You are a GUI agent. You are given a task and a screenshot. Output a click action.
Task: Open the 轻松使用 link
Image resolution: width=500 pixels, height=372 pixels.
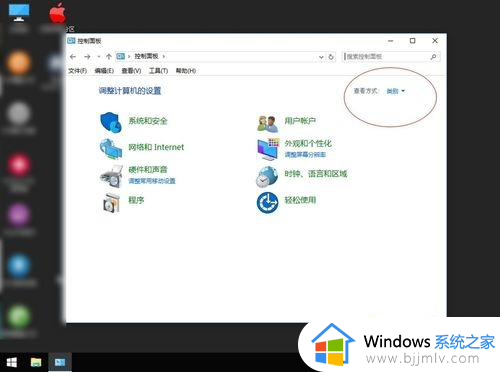[300, 200]
